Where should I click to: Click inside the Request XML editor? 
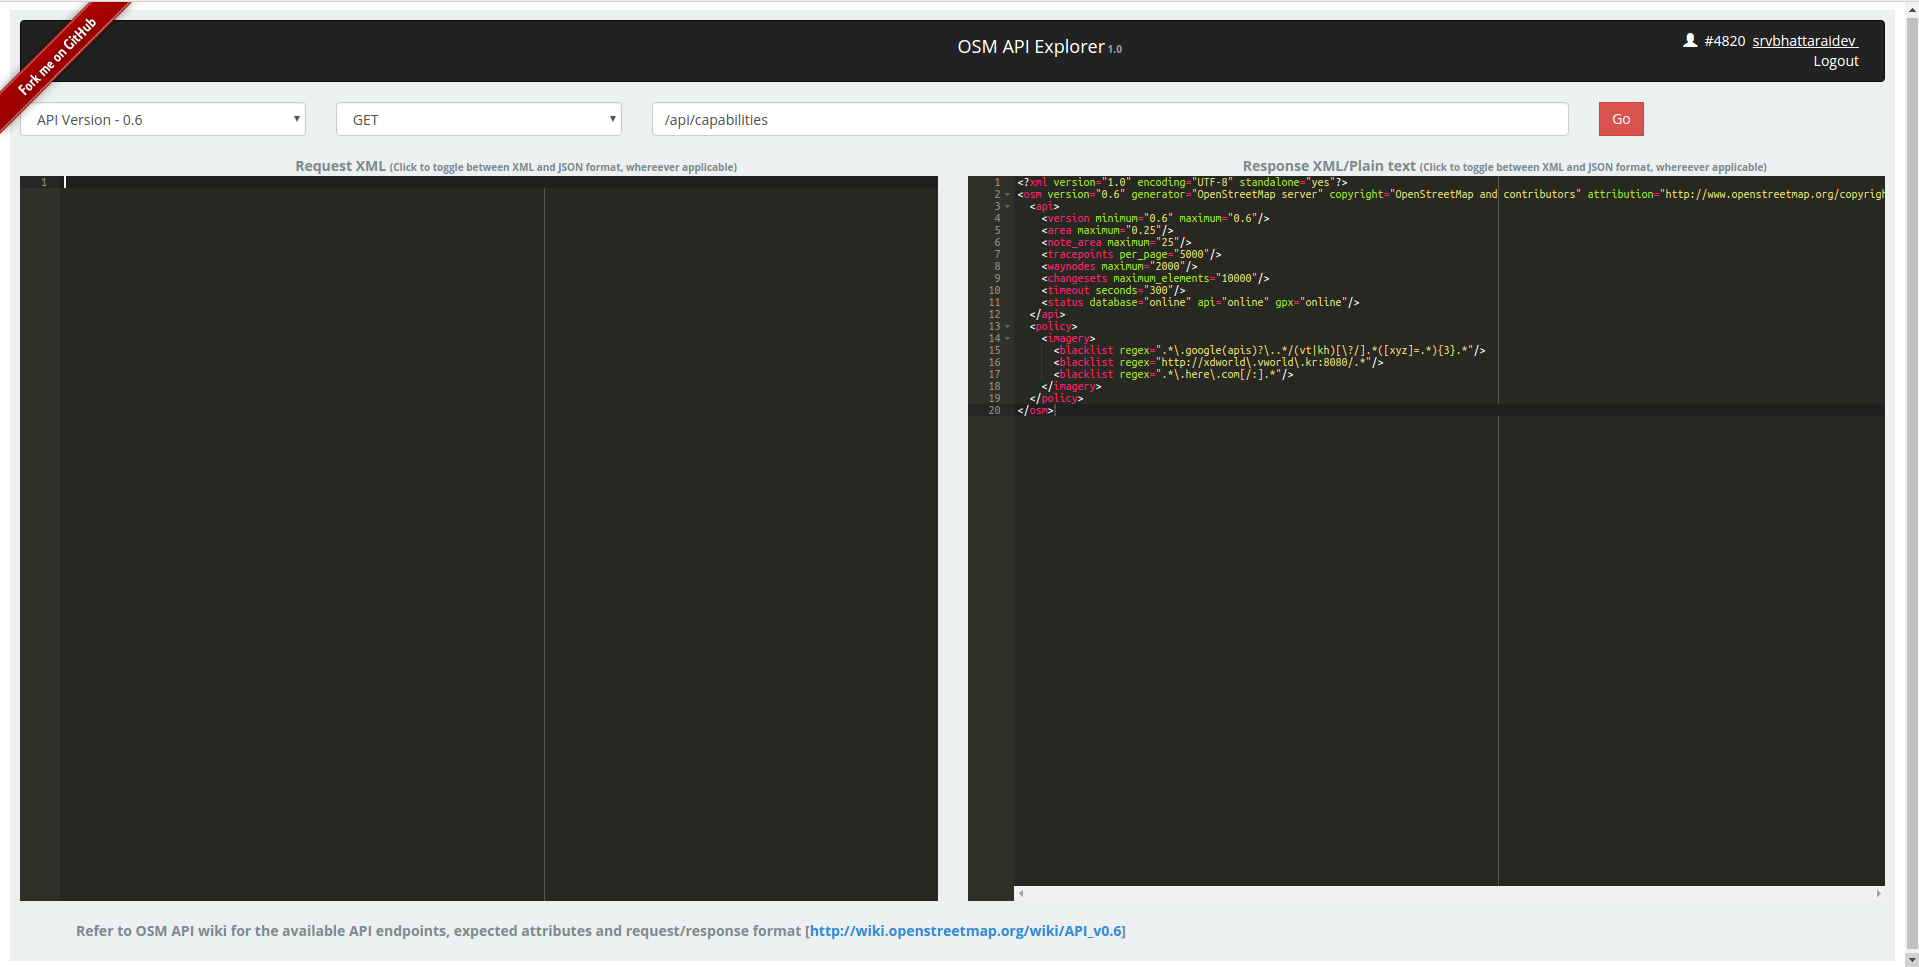tap(499, 540)
